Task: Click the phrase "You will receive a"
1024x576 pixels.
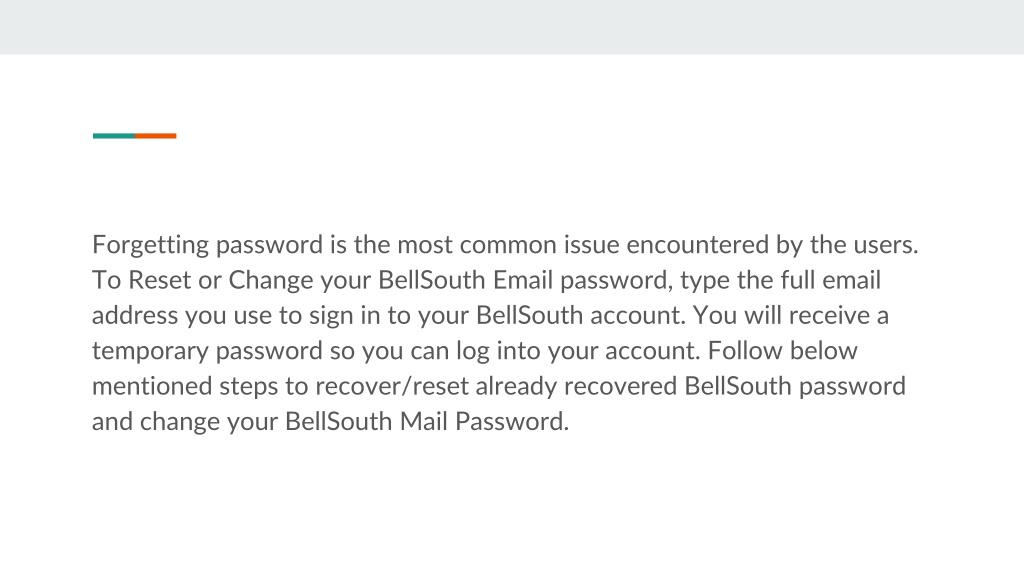Action: (790, 315)
